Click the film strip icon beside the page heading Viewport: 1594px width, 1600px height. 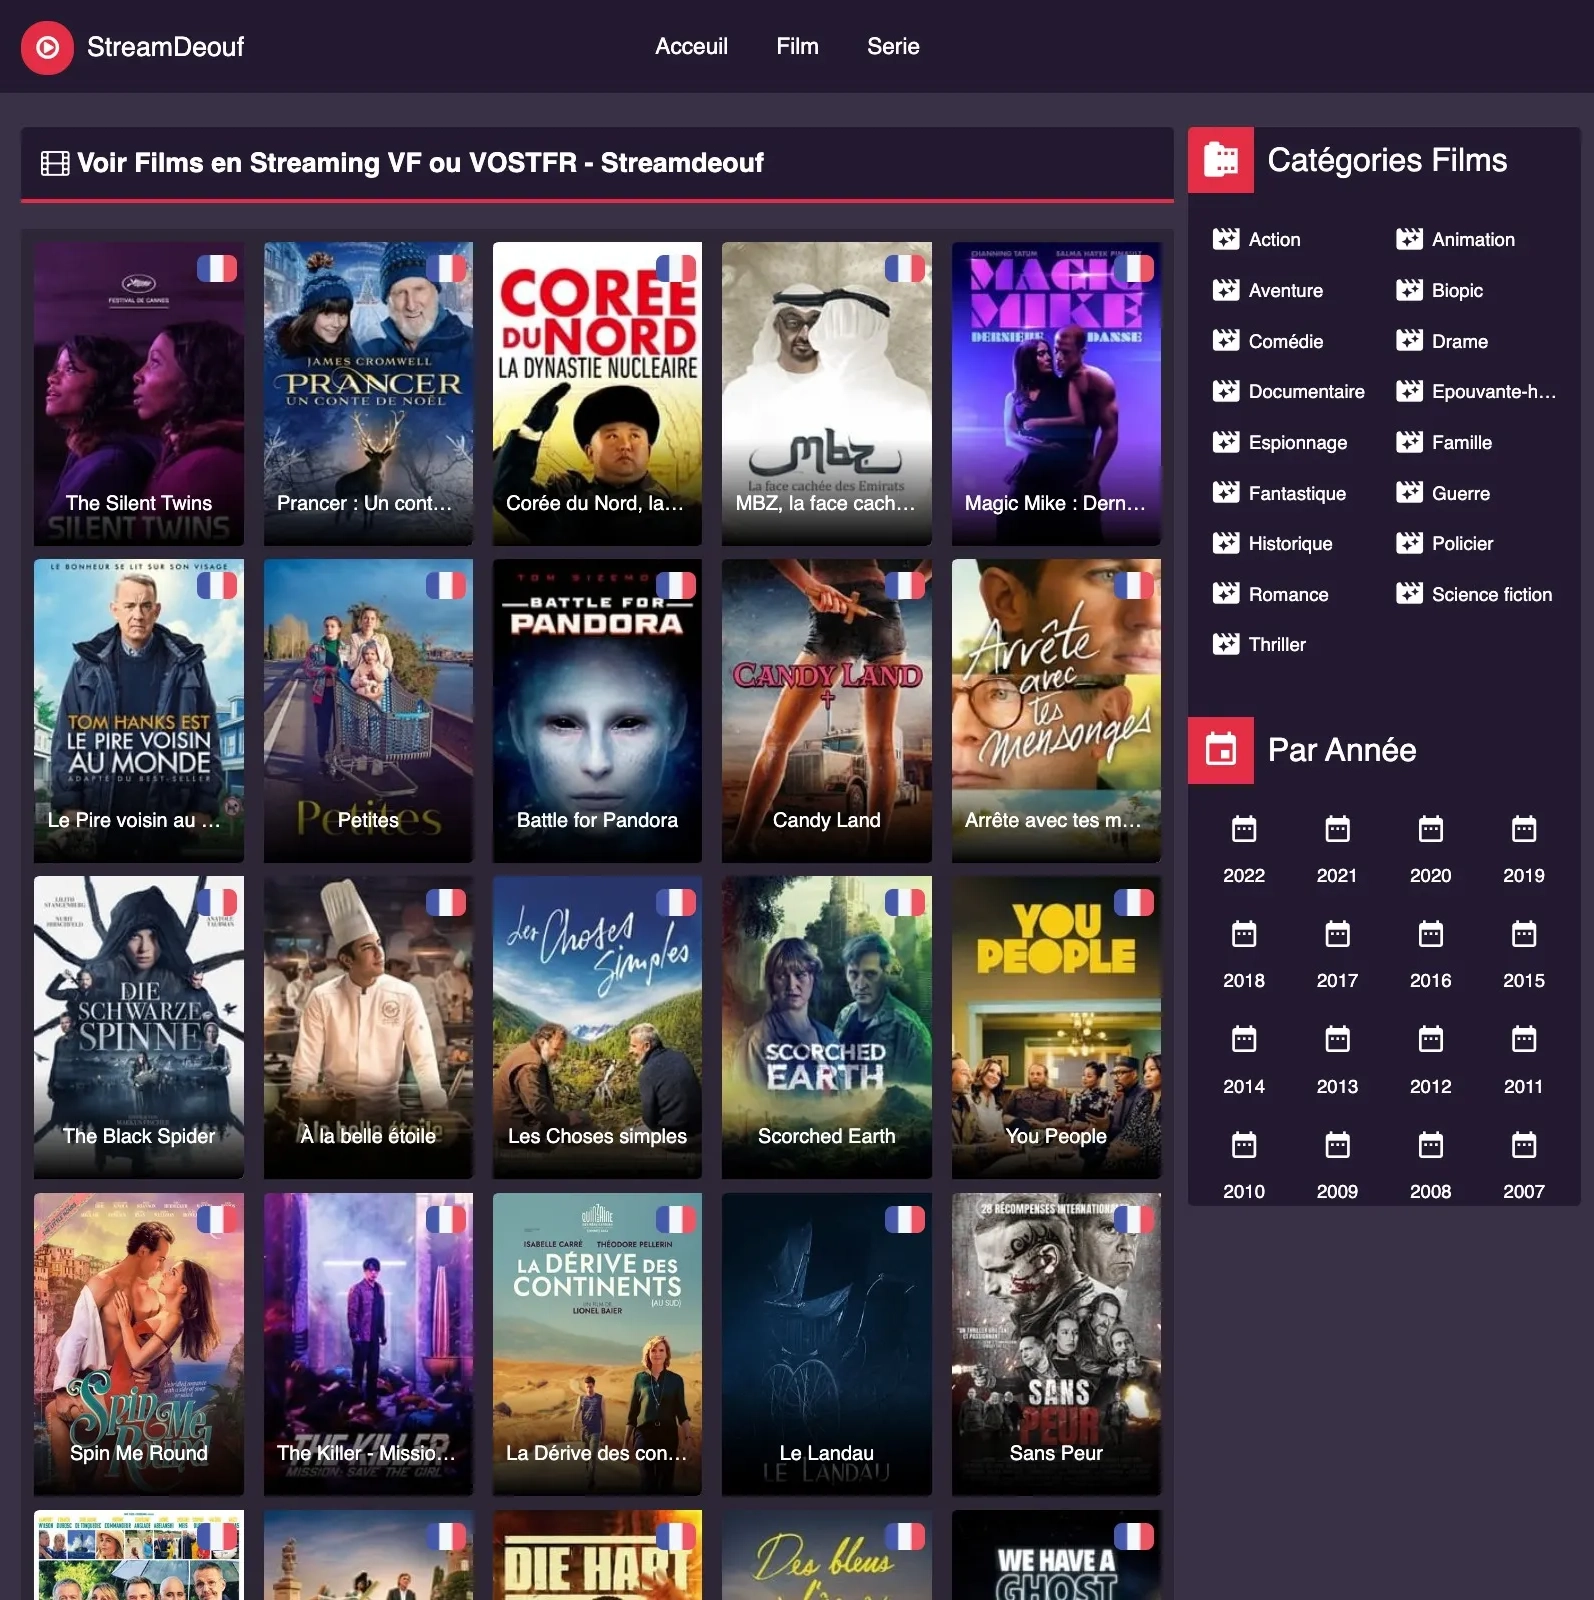point(55,163)
